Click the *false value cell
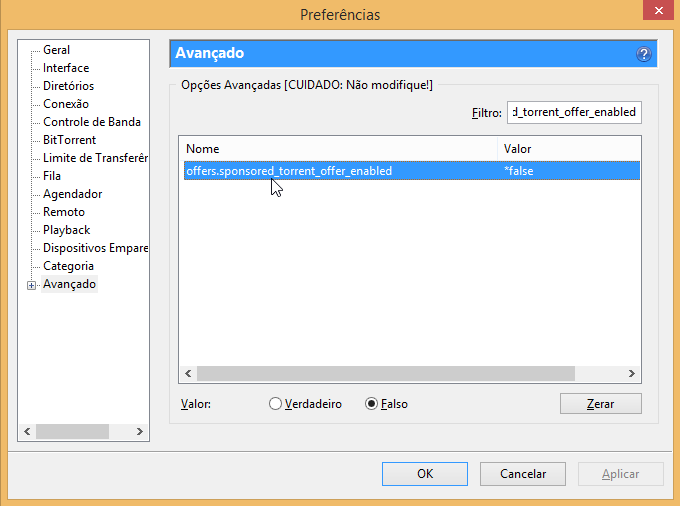680x506 pixels. (519, 171)
